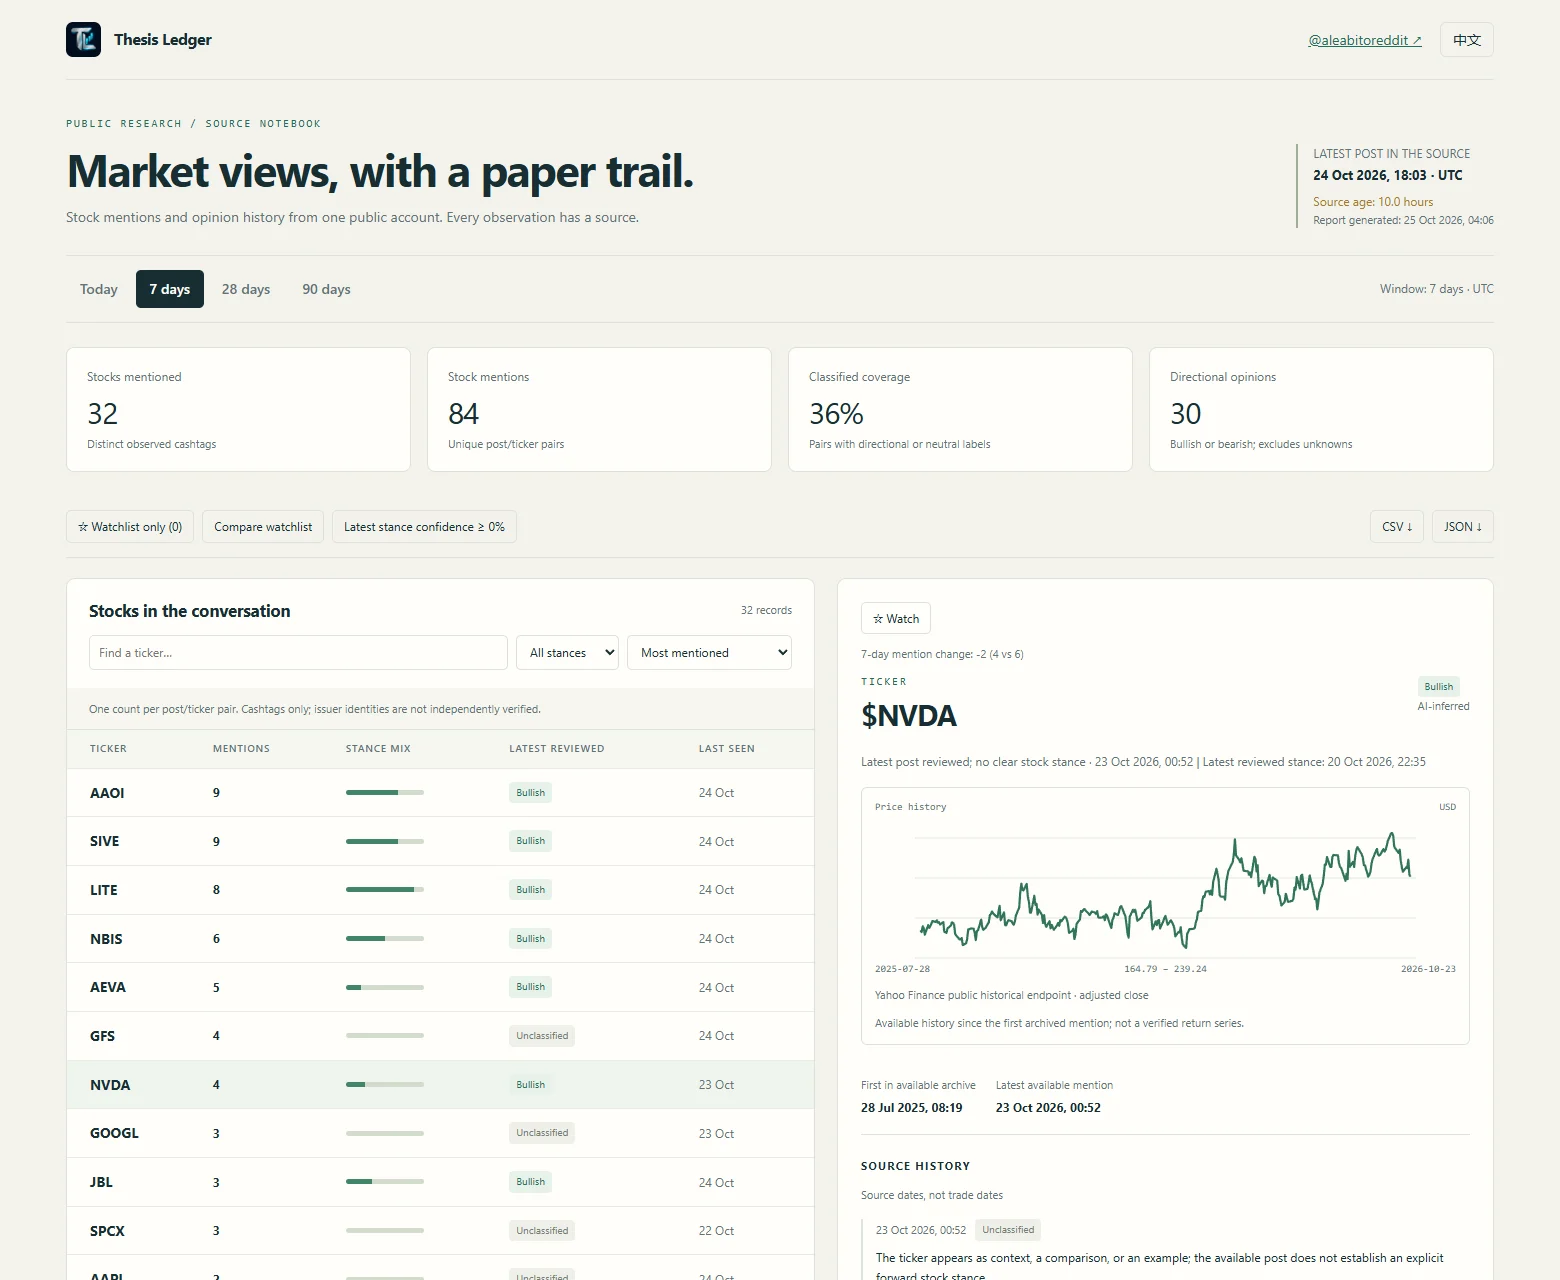Click the Stocks mentioned stat card
Screen dimensions: 1560x1280
point(238,409)
